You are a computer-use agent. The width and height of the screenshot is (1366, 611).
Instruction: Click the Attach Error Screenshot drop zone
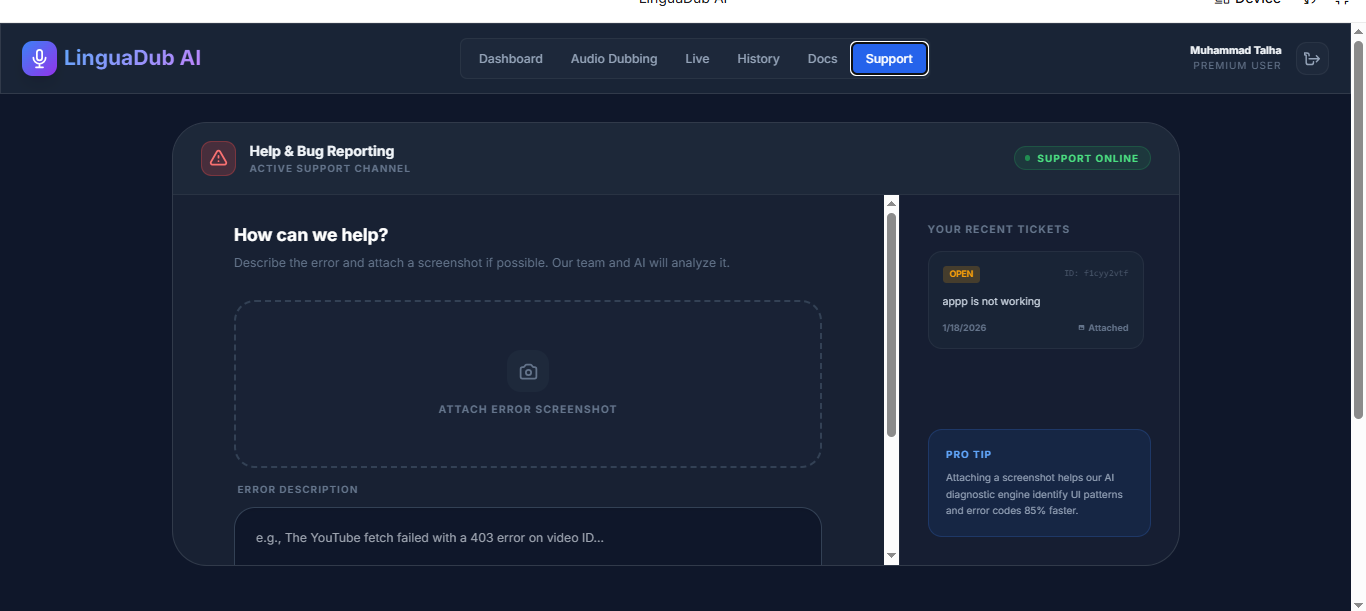click(528, 384)
